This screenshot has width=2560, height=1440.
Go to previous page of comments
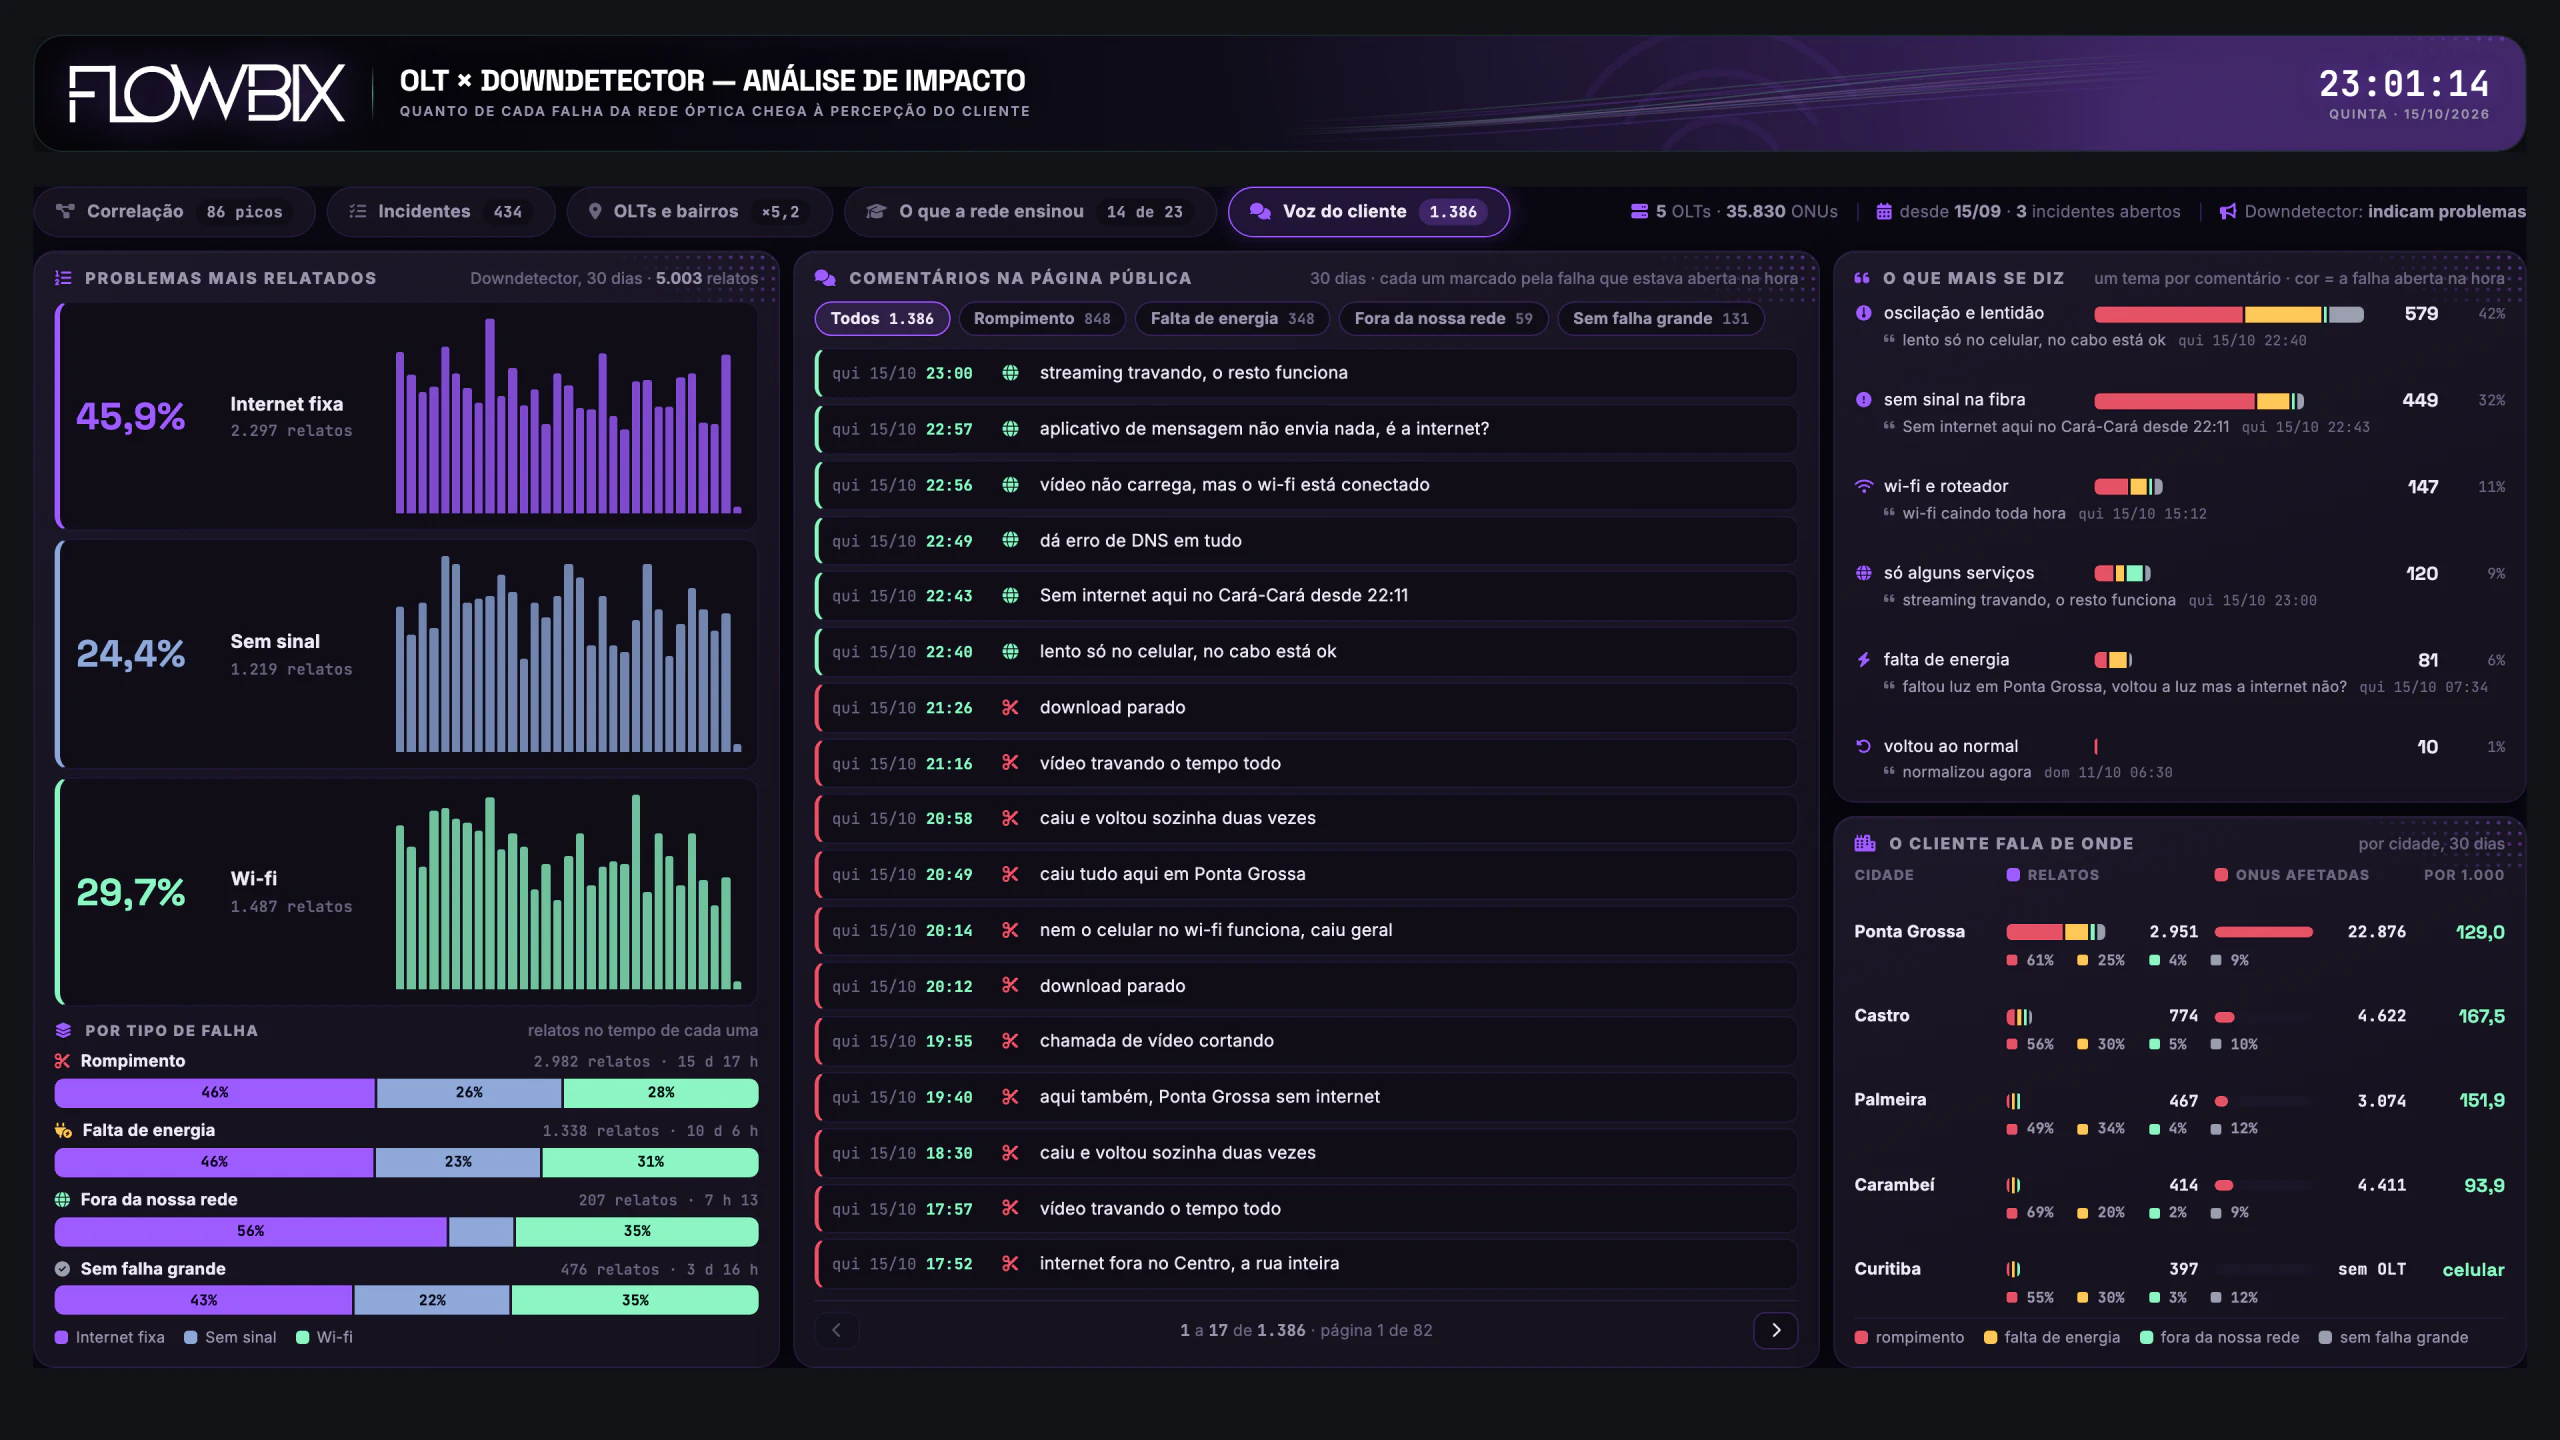coord(837,1330)
